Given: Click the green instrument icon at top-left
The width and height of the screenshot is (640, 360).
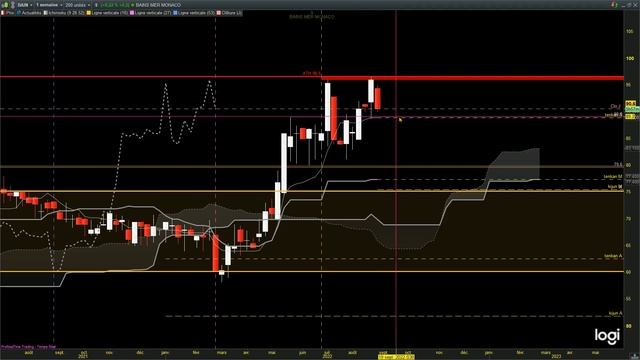Looking at the screenshot, I should click(5, 5).
